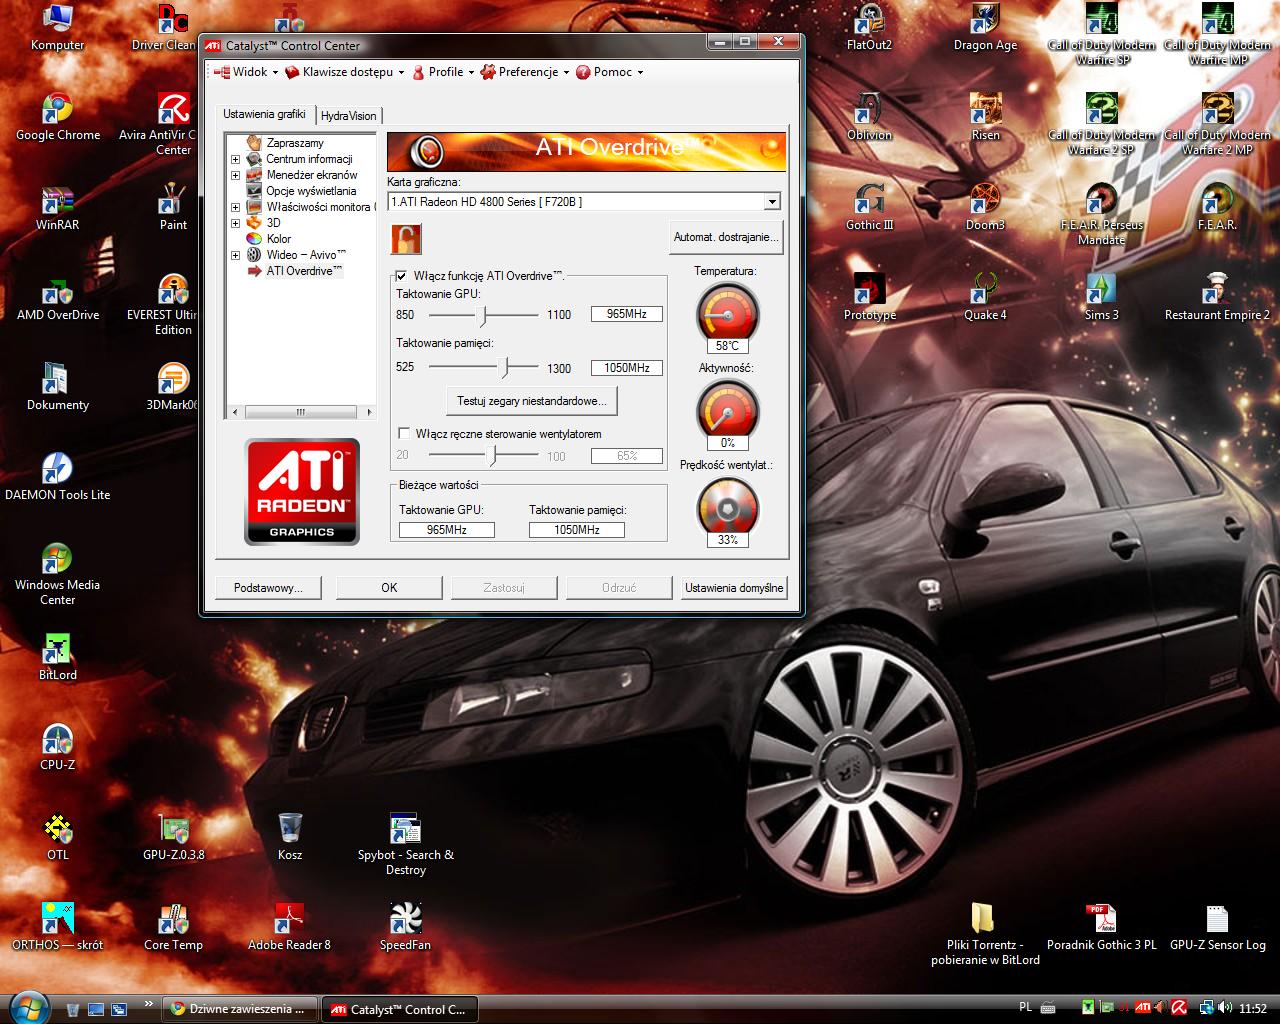Open the Komputer desktop icon
This screenshot has height=1024, width=1280.
click(57, 27)
